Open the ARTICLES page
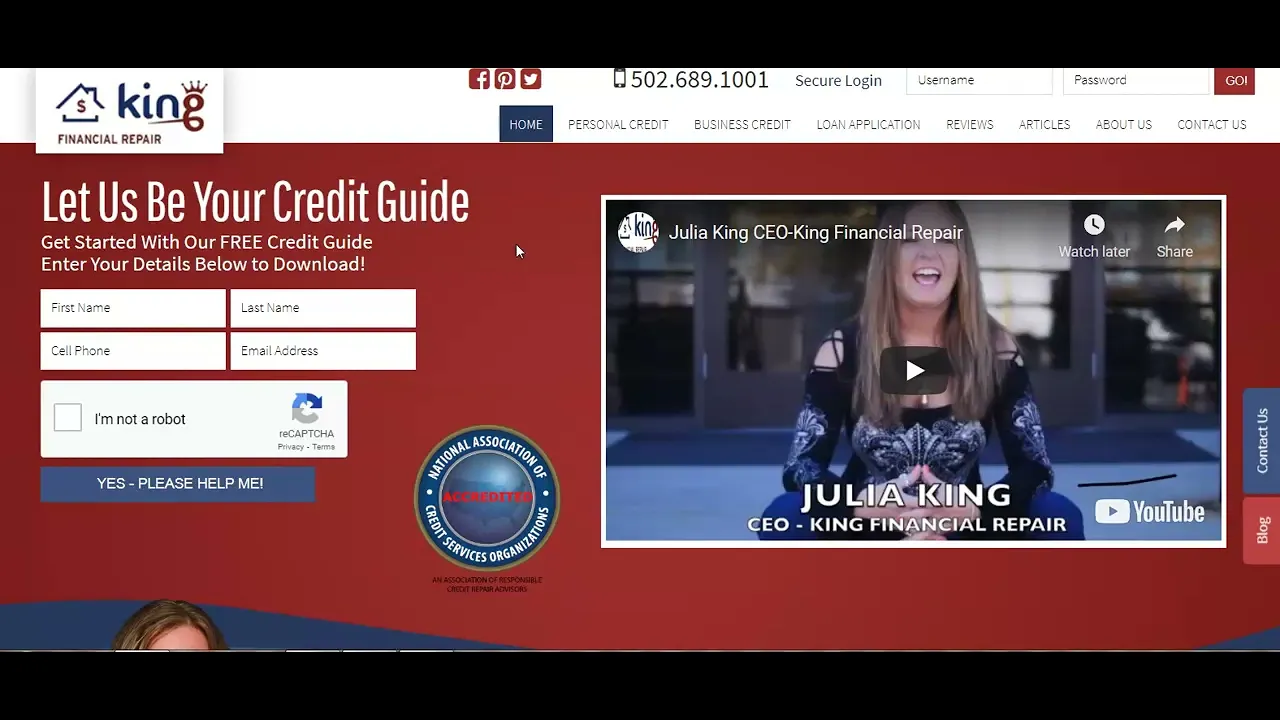The height and width of the screenshot is (720, 1280). pyautogui.click(x=1044, y=125)
